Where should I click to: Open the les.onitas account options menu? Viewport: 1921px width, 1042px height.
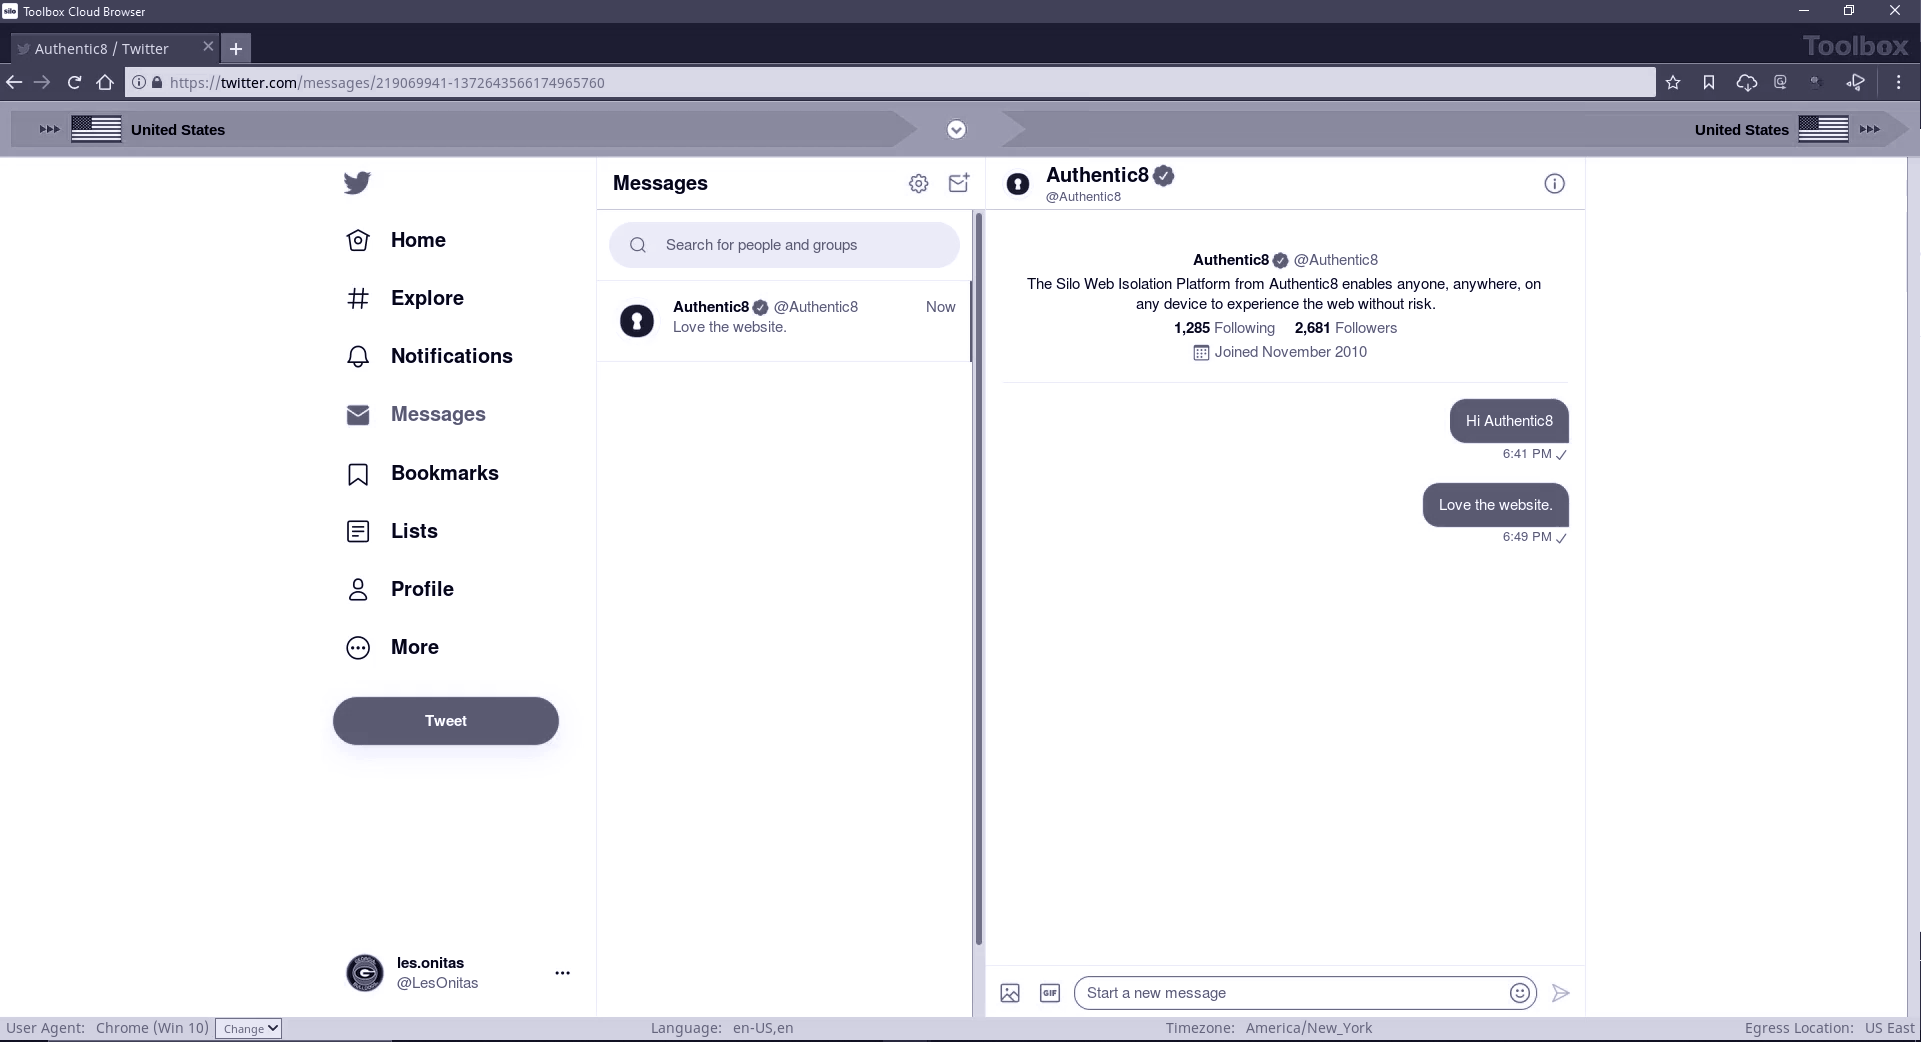563,973
